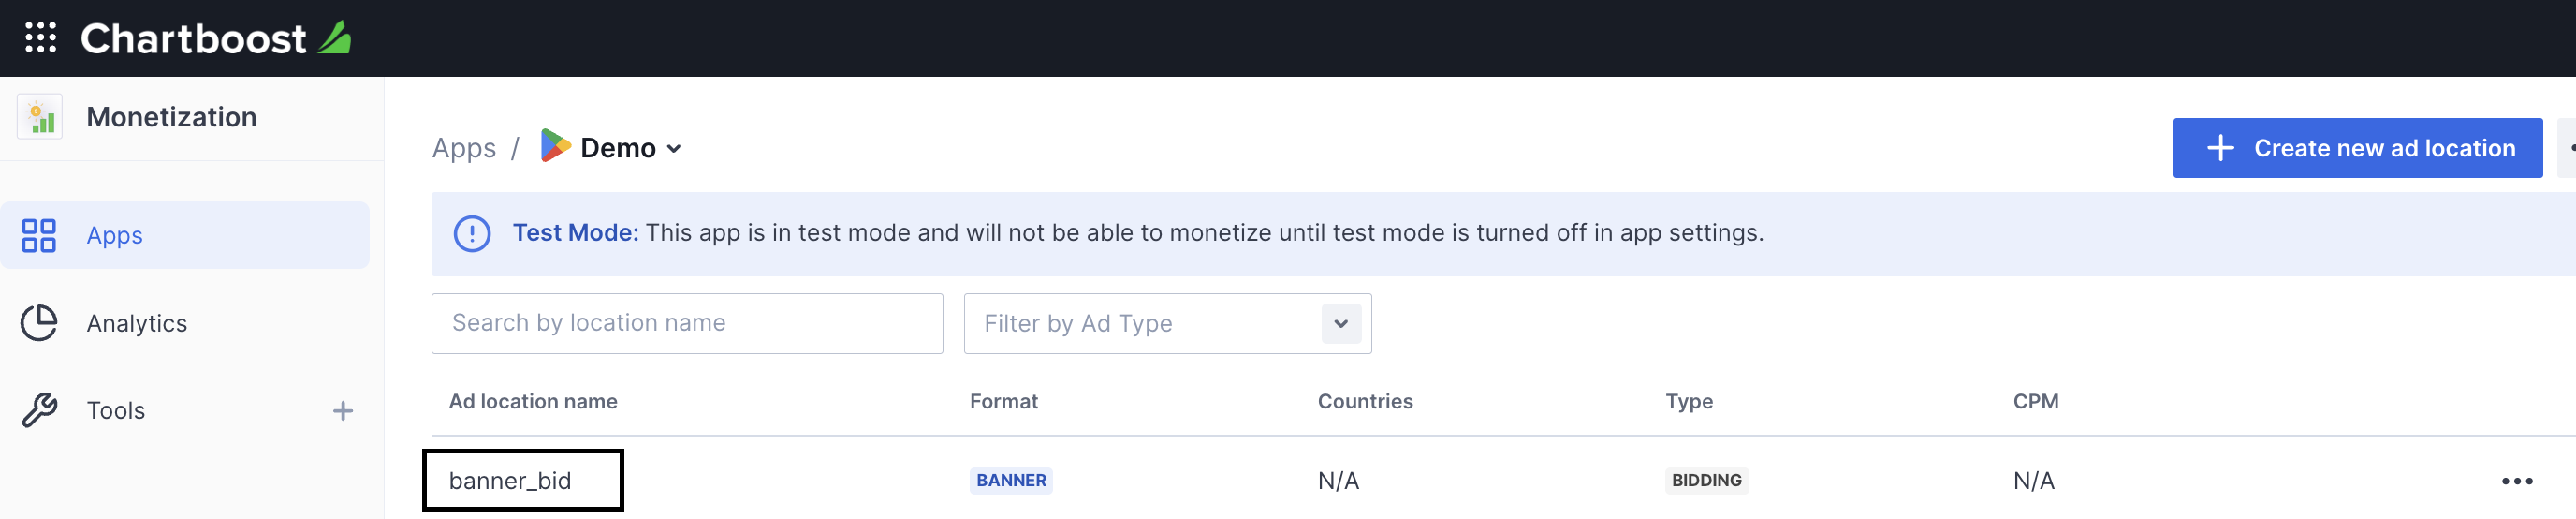Open the three-dot menu for banner_bid
This screenshot has height=519, width=2576.
[2516, 481]
